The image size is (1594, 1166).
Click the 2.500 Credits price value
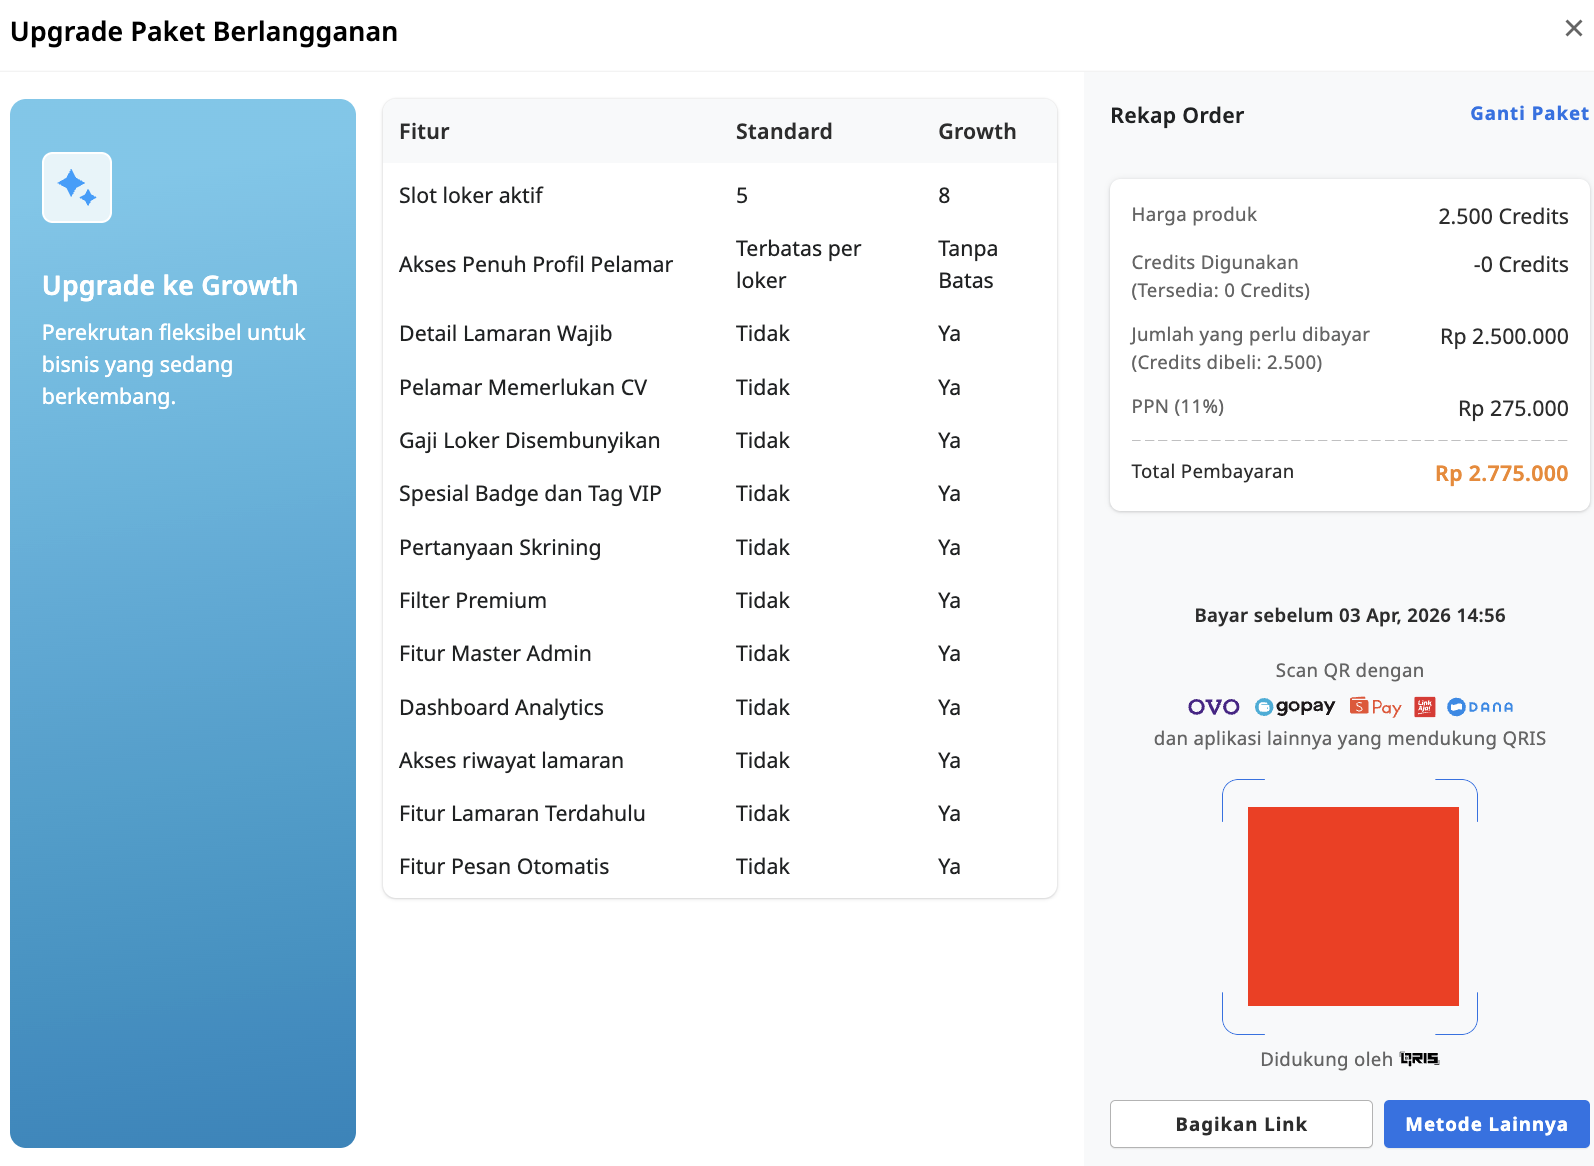pos(1503,216)
